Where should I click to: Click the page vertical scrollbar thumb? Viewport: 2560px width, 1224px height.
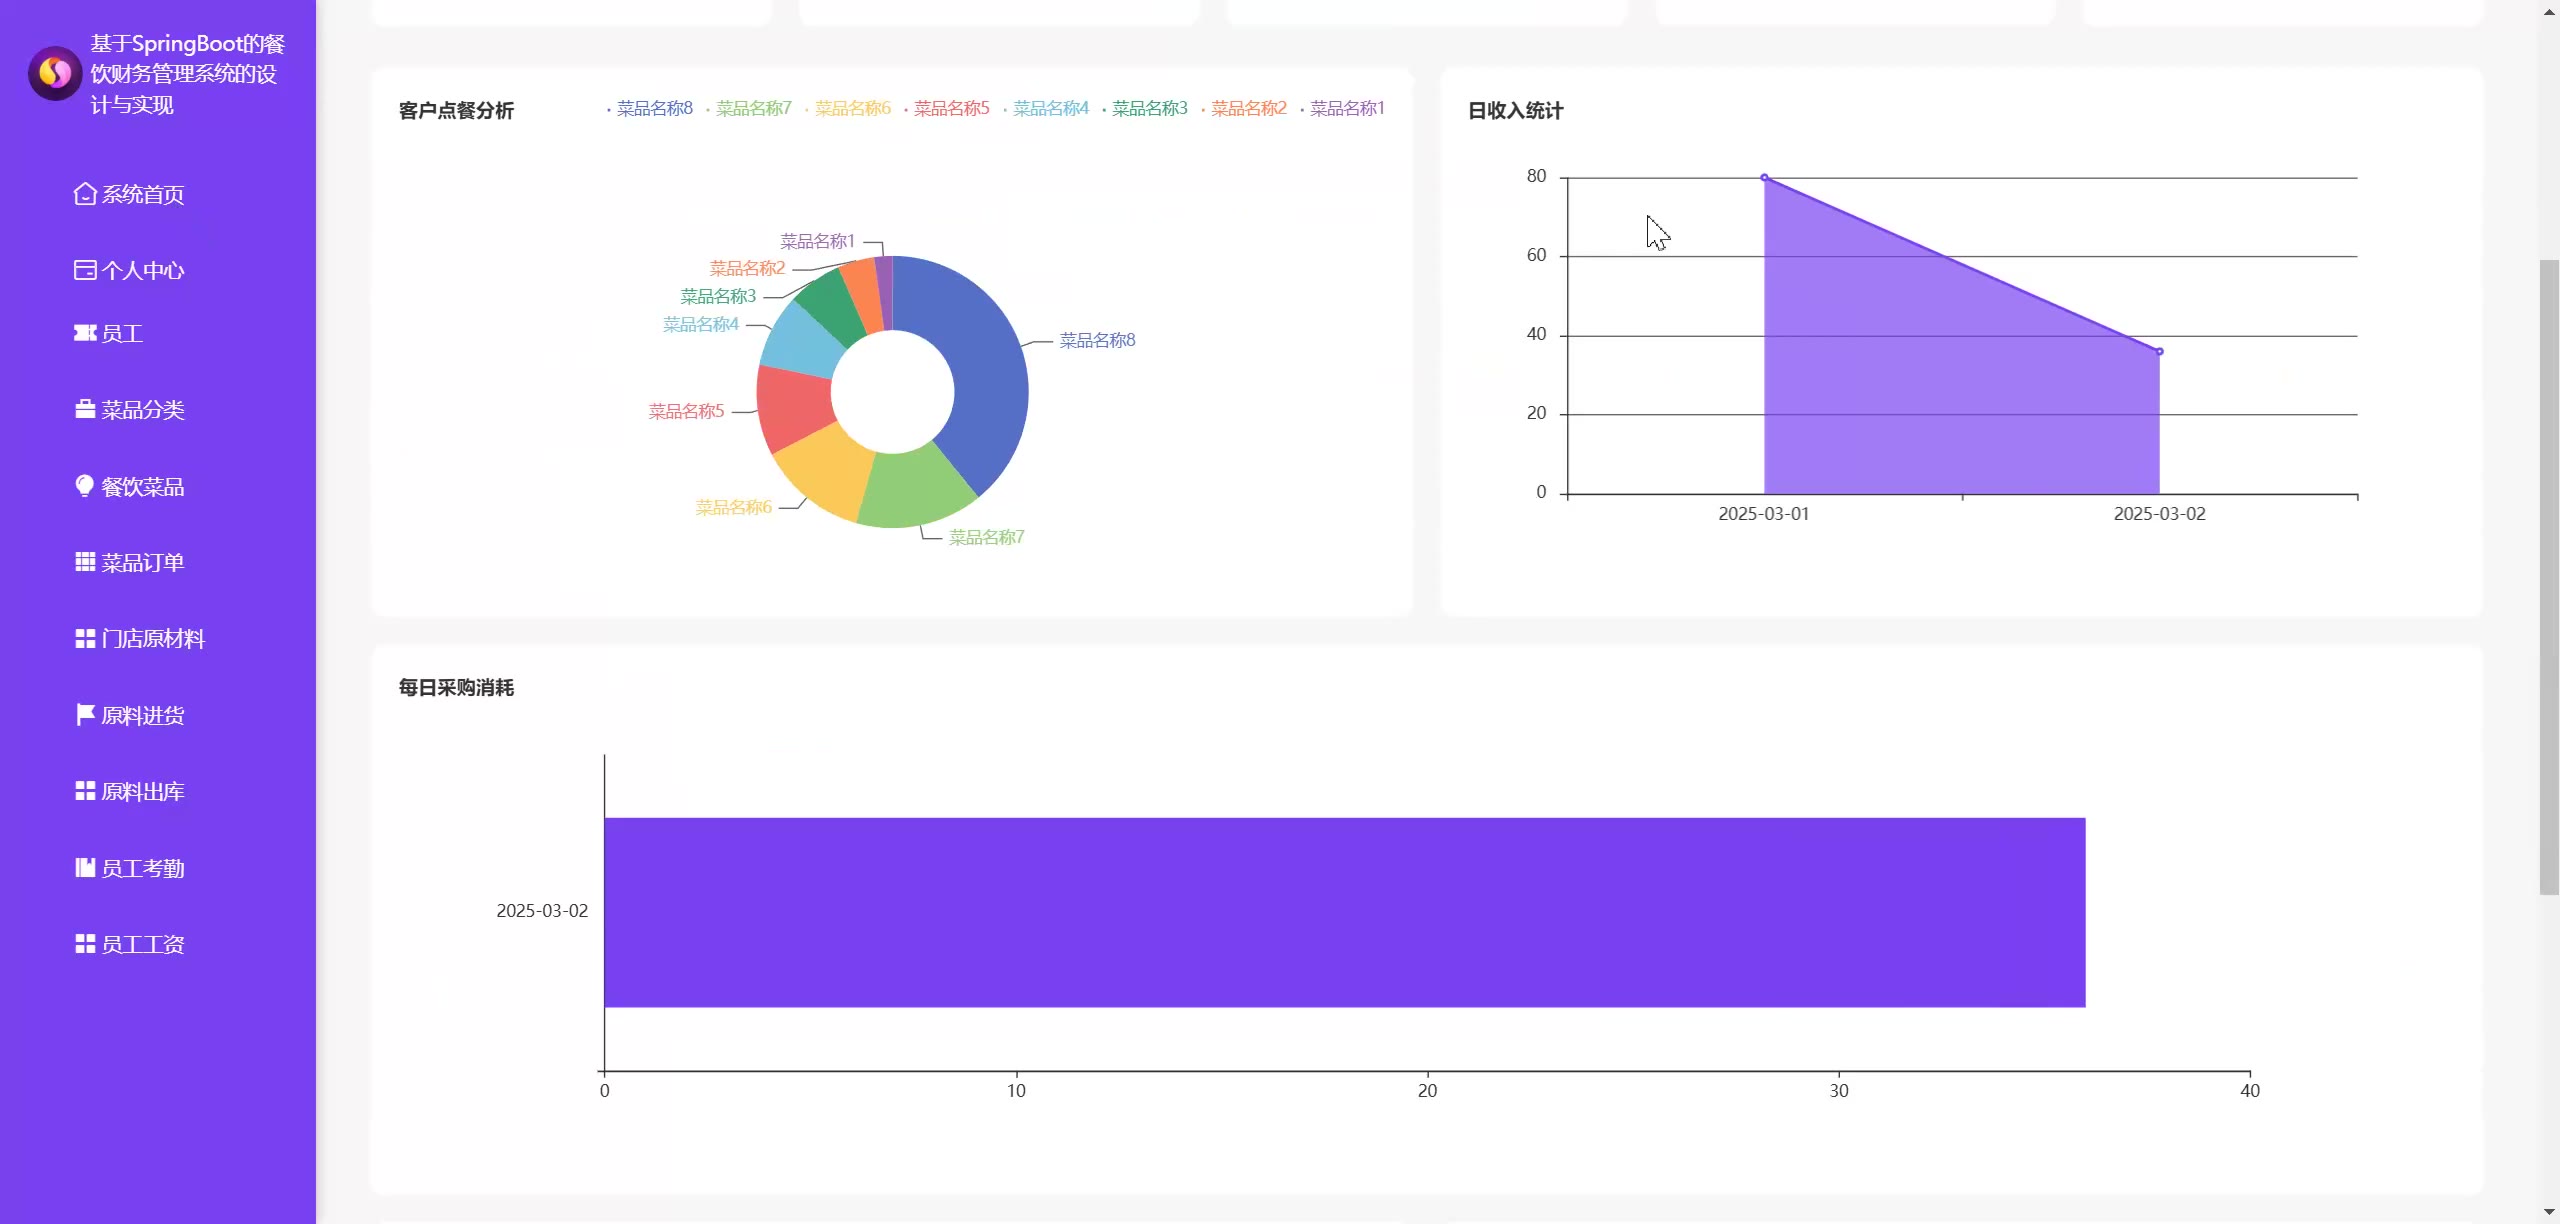pos(2549,578)
